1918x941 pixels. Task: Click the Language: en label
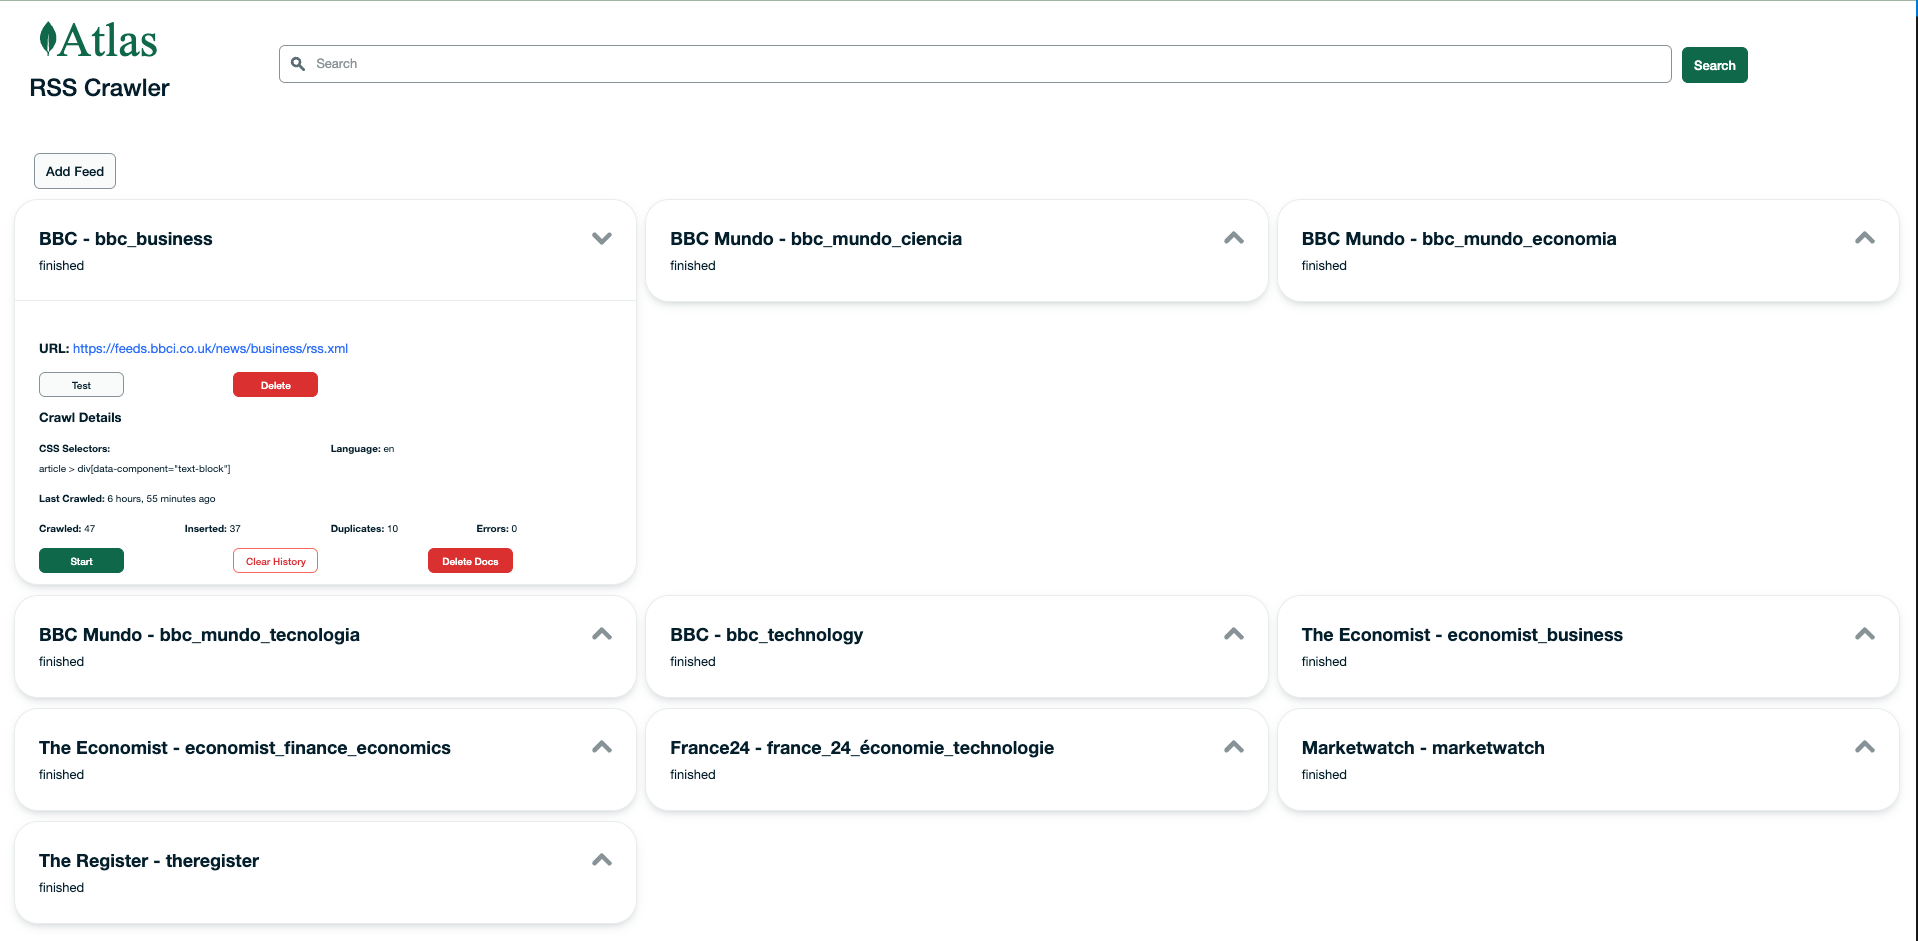[362, 449]
